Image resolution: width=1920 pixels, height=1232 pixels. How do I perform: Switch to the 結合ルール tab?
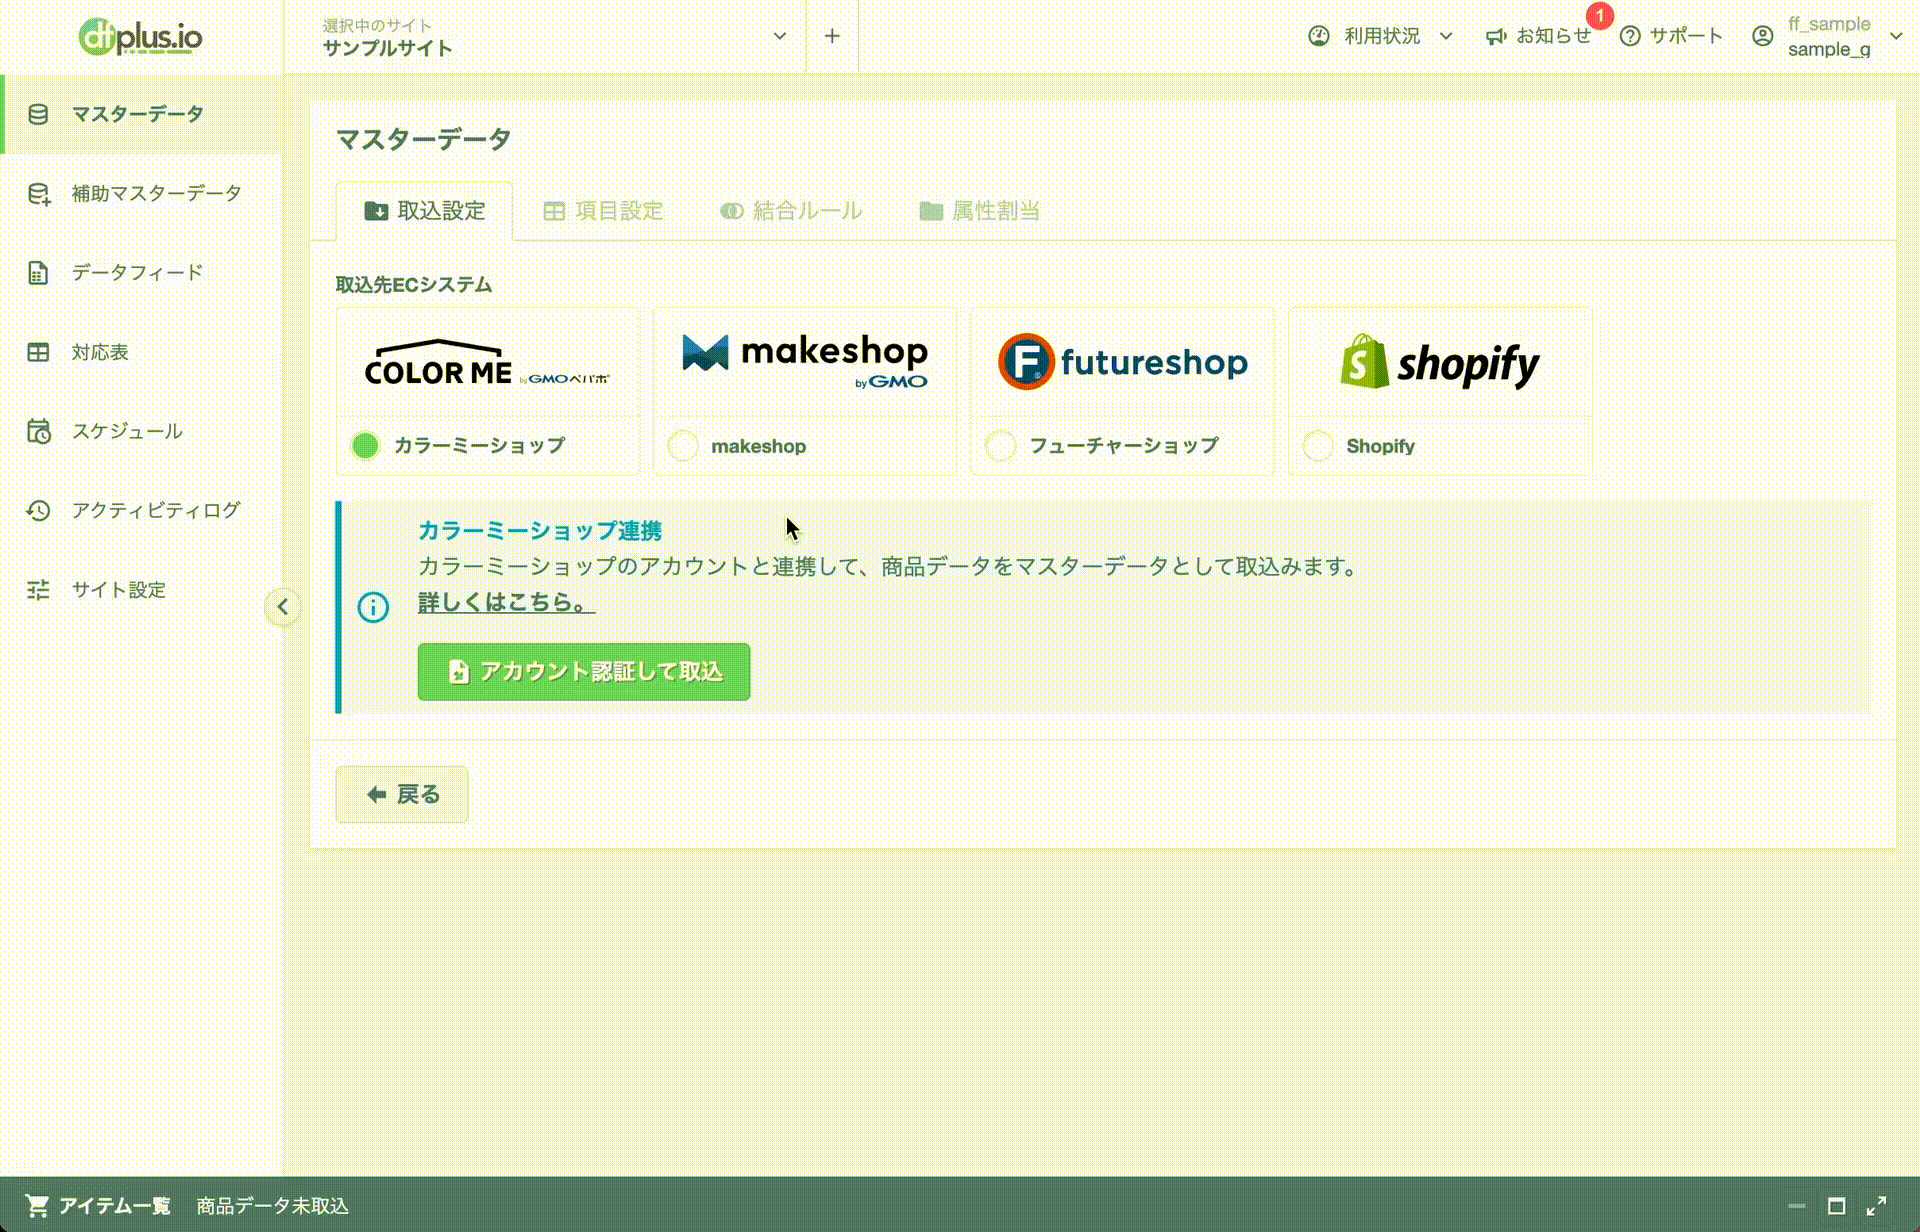791,211
